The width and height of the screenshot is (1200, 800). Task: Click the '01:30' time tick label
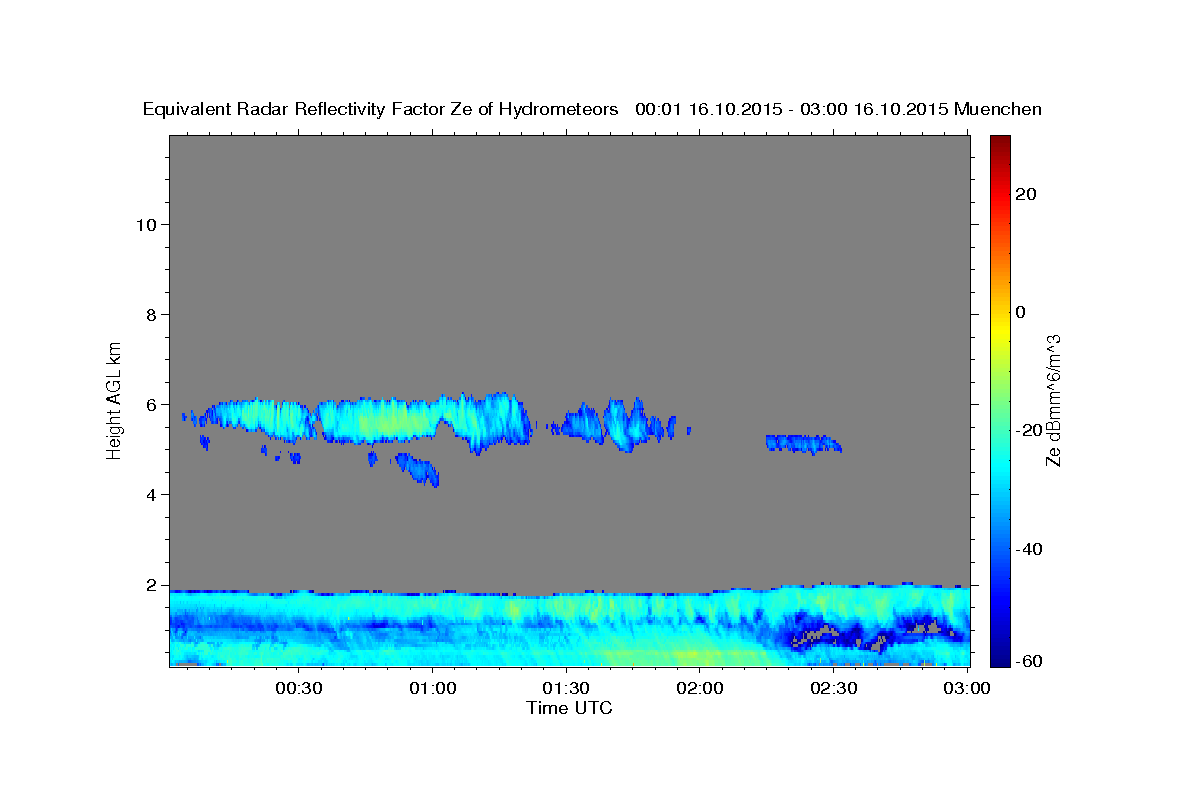(x=565, y=688)
